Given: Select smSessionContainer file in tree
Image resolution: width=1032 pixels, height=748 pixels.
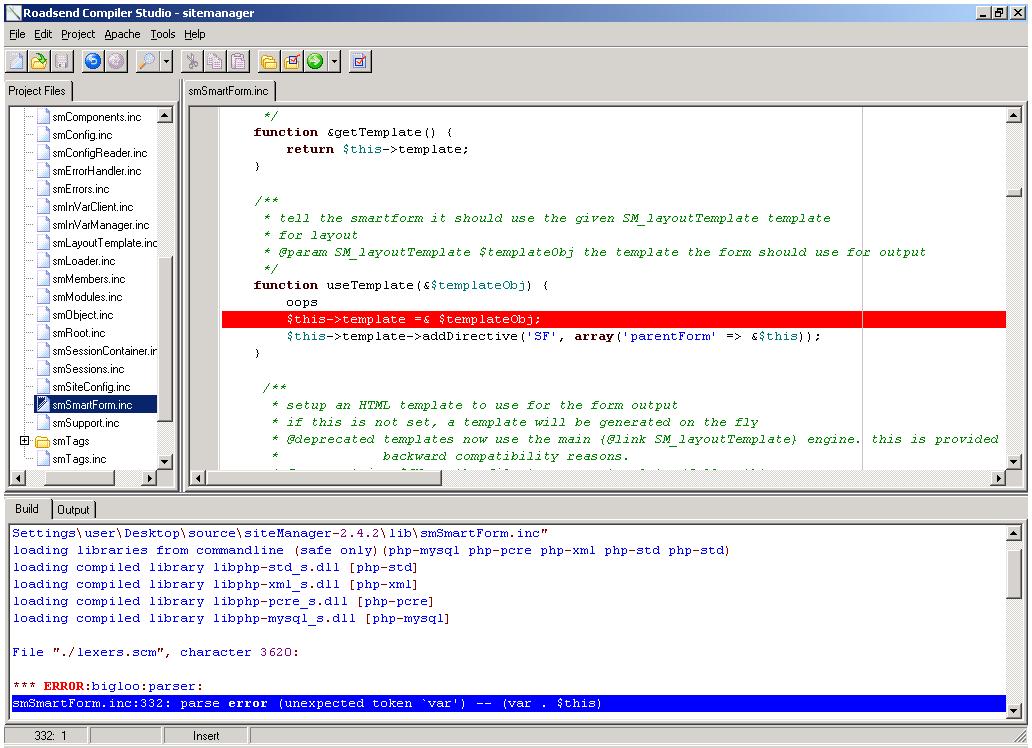Looking at the screenshot, I should point(104,351).
